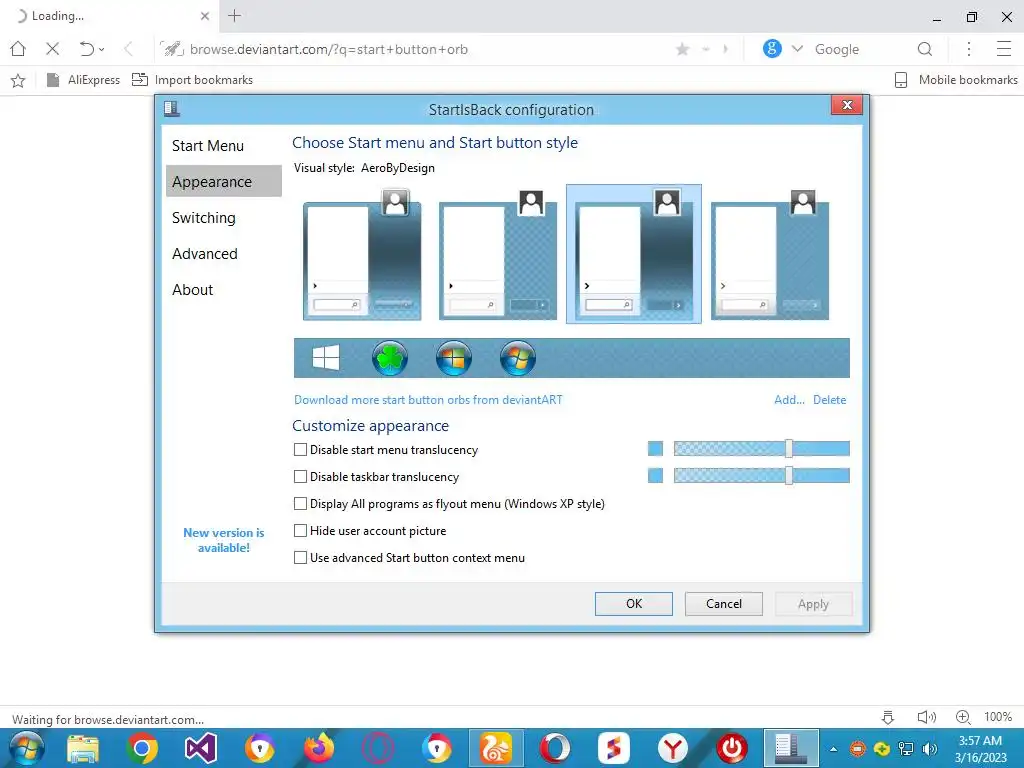1024x768 pixels.
Task: Select the fourth start menu style thumbnail
Action: pyautogui.click(x=769, y=254)
